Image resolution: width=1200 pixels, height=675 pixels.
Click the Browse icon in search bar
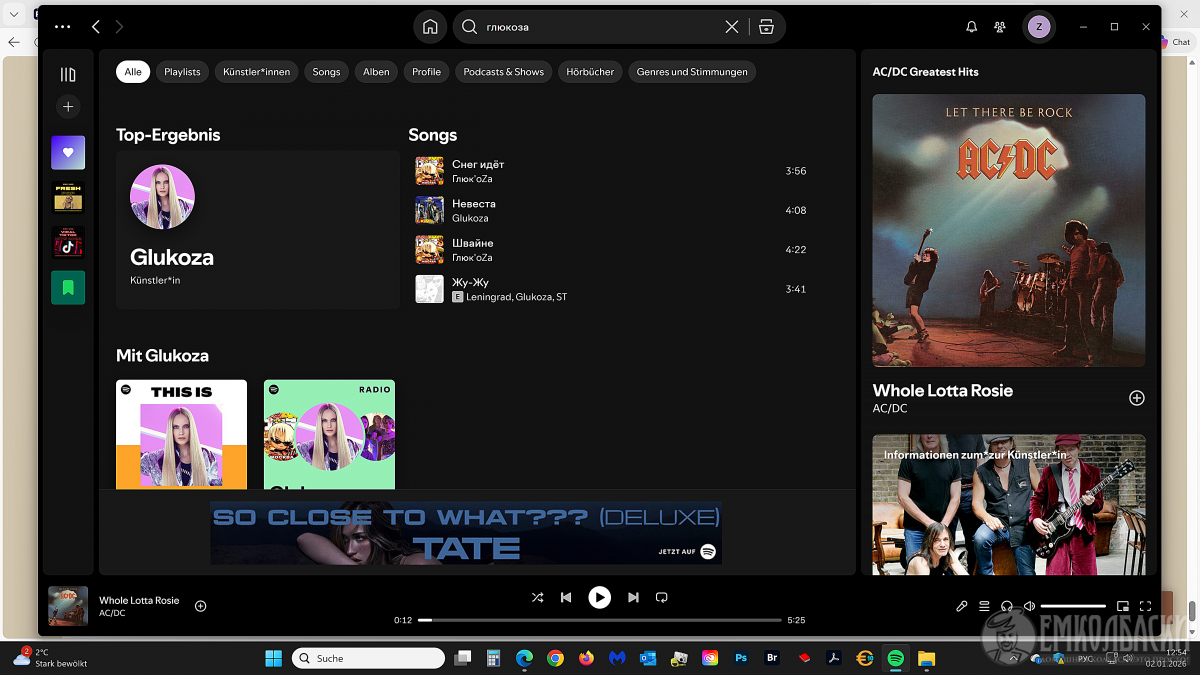766,27
